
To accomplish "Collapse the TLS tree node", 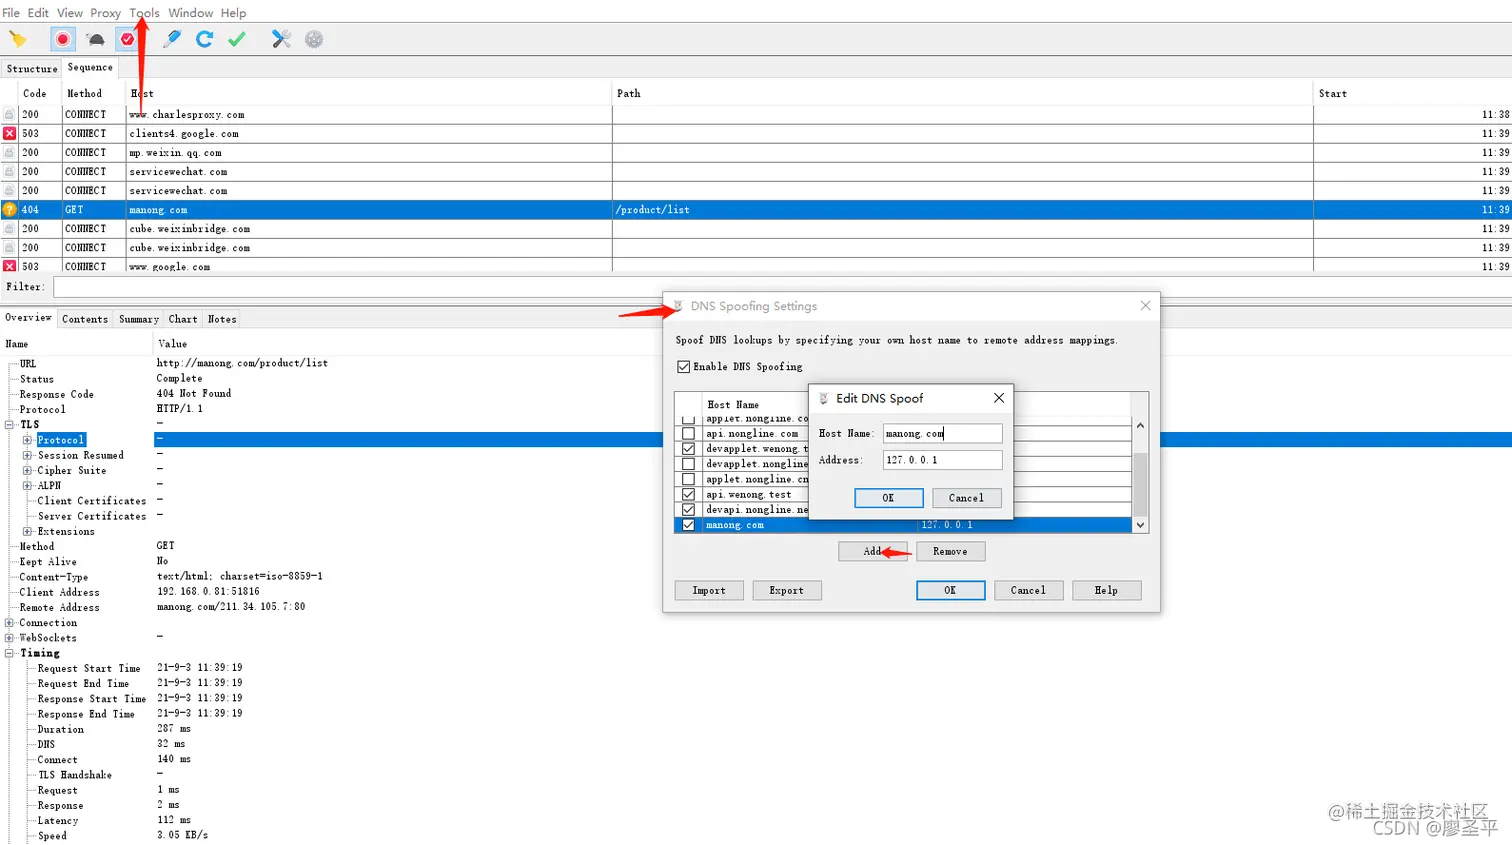I will pyautogui.click(x=9, y=425).
